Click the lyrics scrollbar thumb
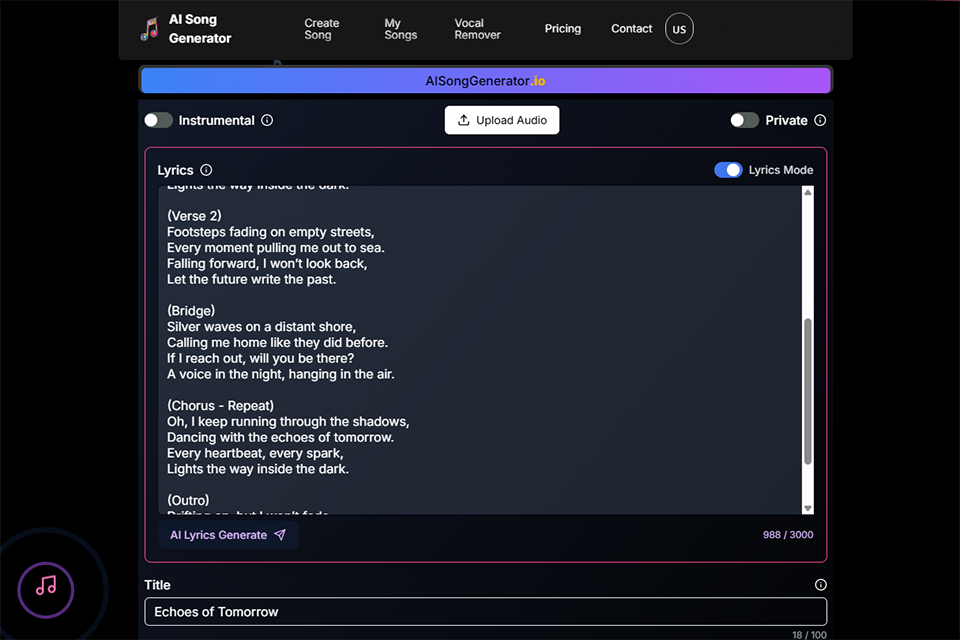 pyautogui.click(x=808, y=391)
